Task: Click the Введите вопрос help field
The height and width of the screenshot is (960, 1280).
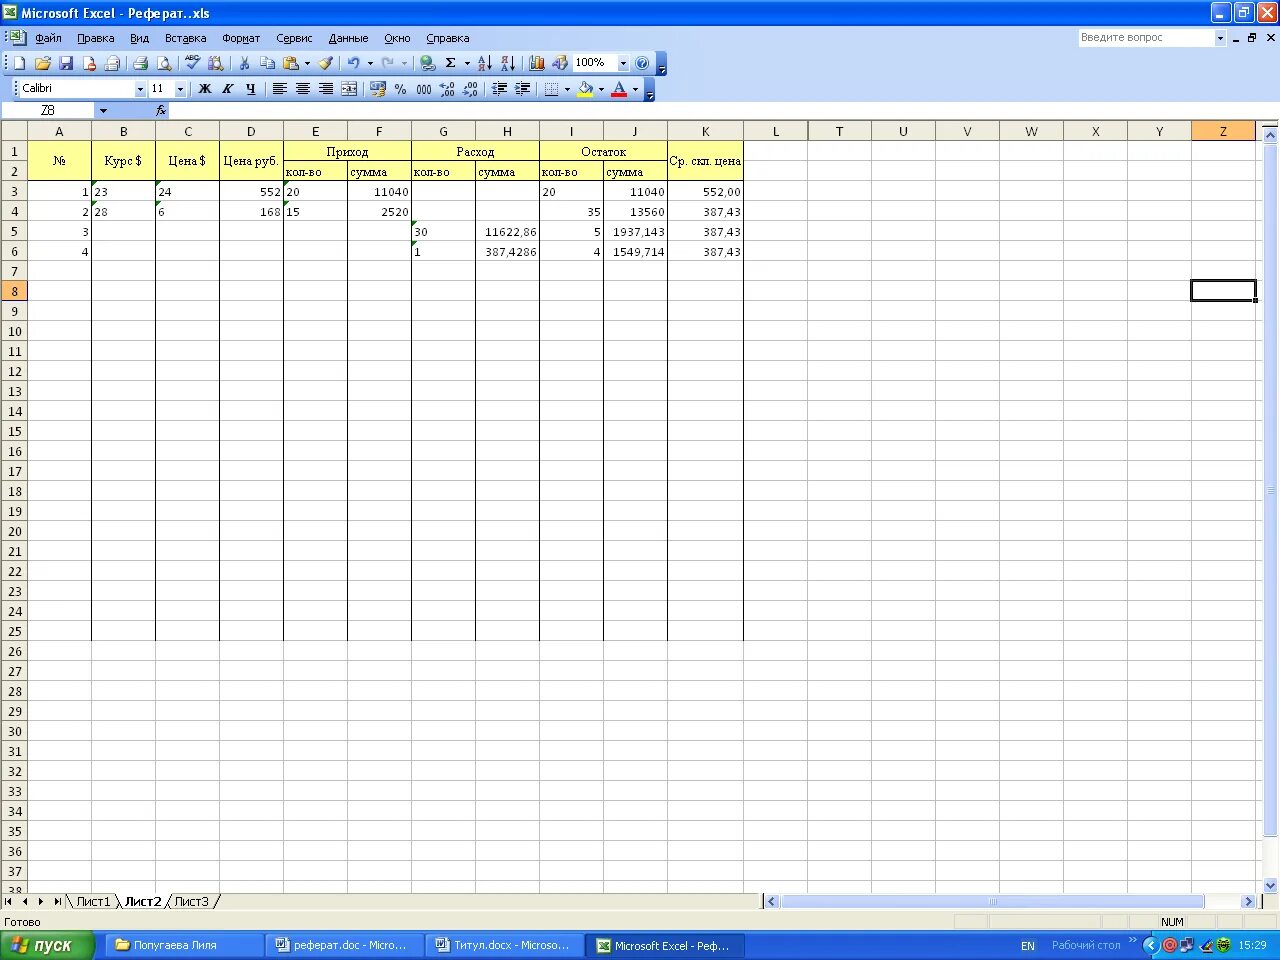Action: 1146,38
